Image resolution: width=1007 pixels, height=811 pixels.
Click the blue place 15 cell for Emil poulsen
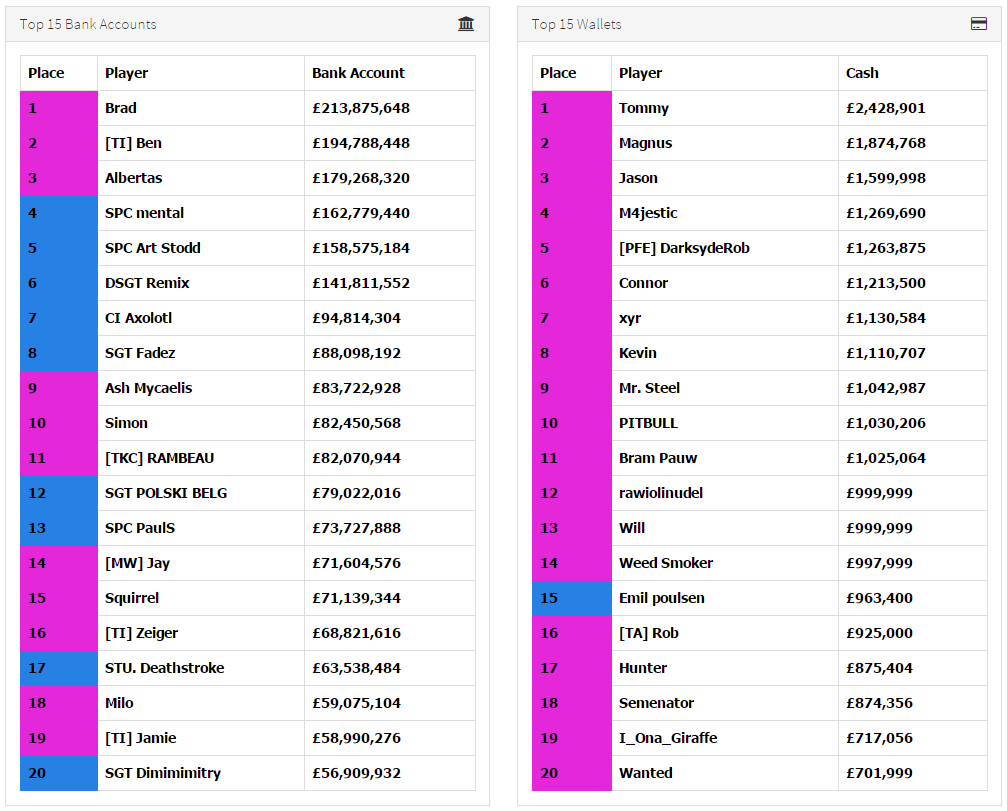pyautogui.click(x=571, y=598)
